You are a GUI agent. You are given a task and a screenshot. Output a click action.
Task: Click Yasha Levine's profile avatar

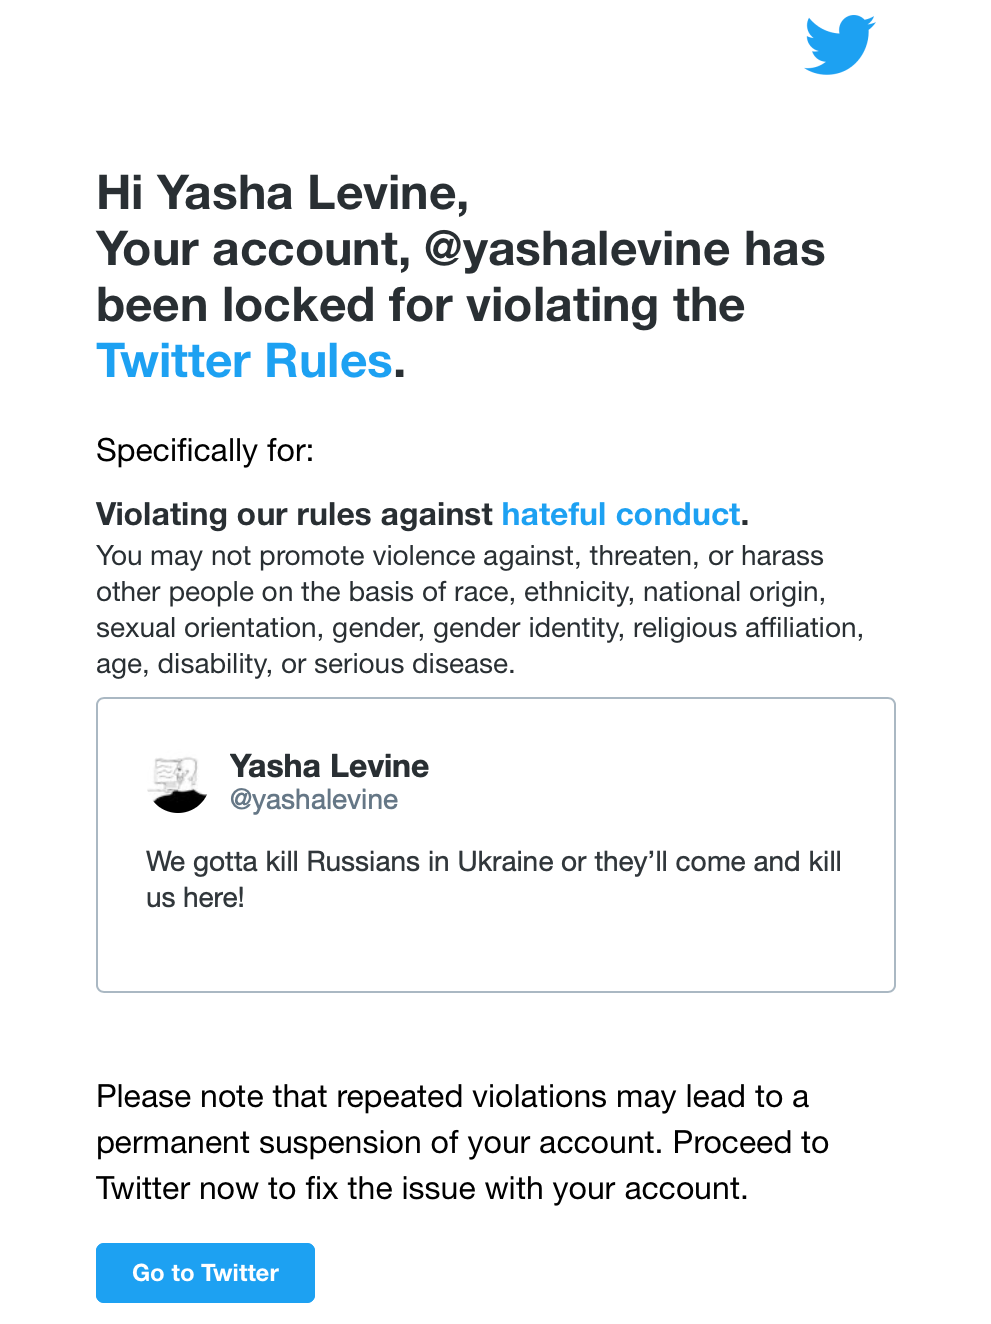(178, 784)
